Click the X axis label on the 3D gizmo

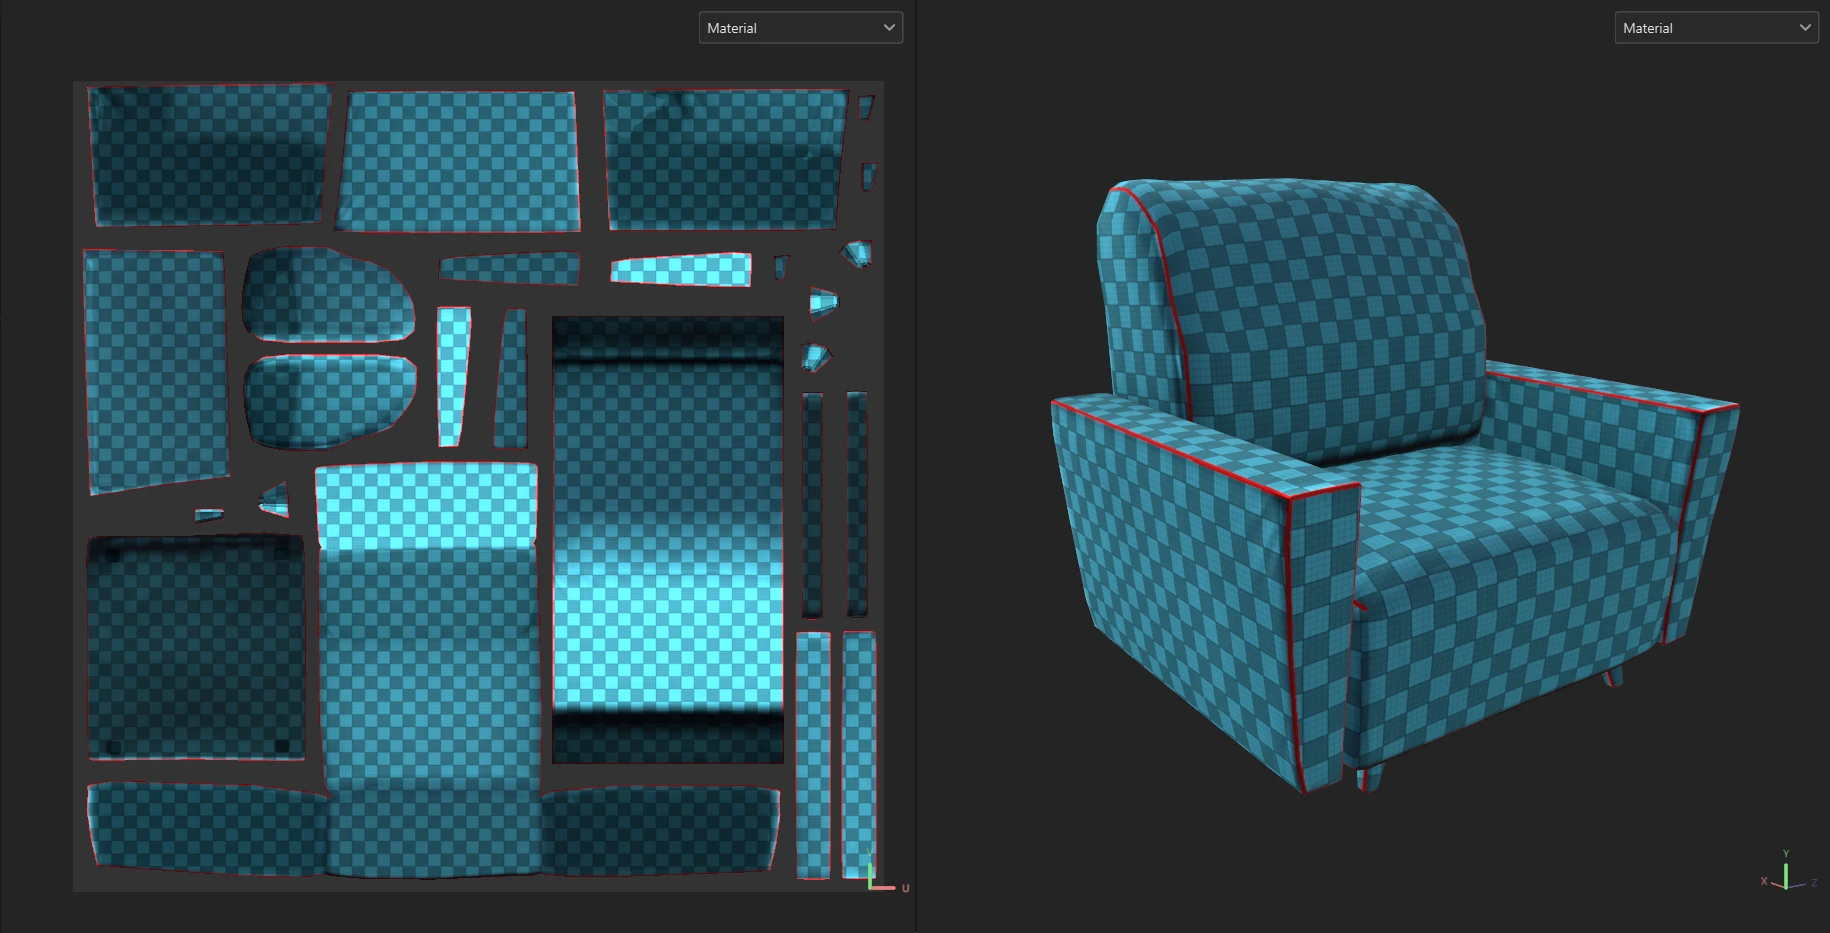coord(1764,881)
